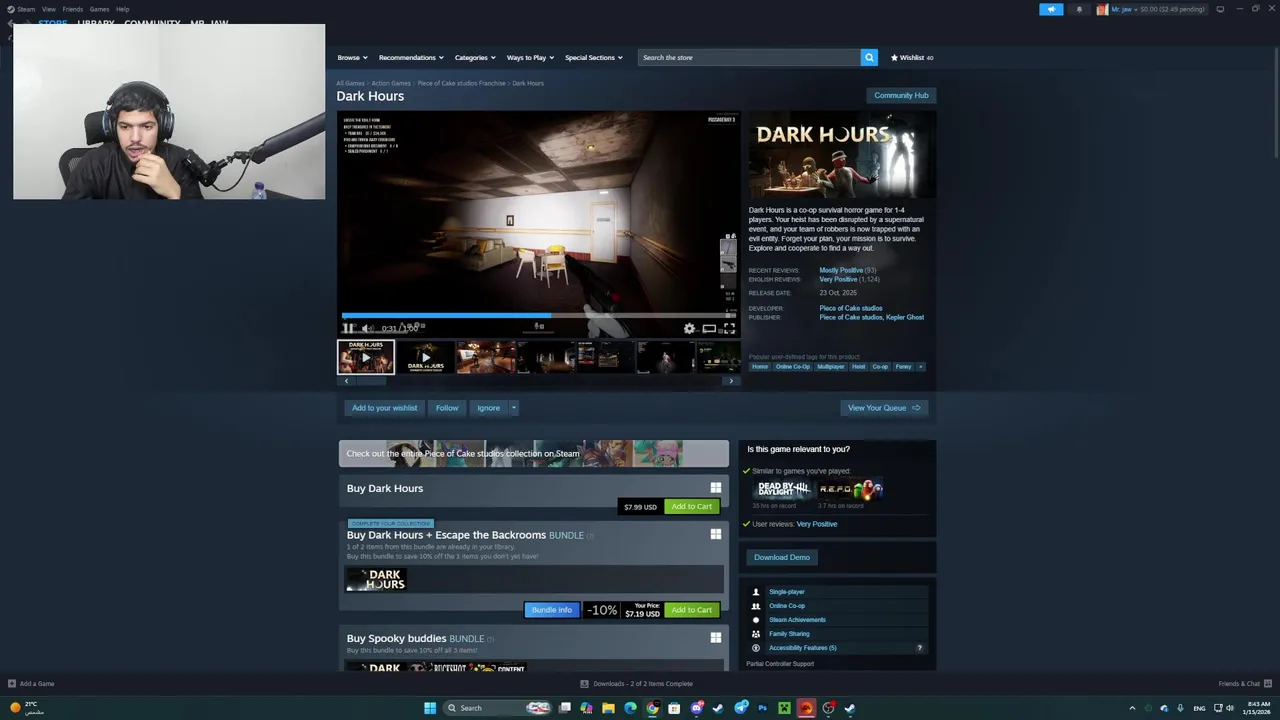The height and width of the screenshot is (720, 1280).
Task: Click the R.E.P.O. similar game logo
Action: coord(850,489)
